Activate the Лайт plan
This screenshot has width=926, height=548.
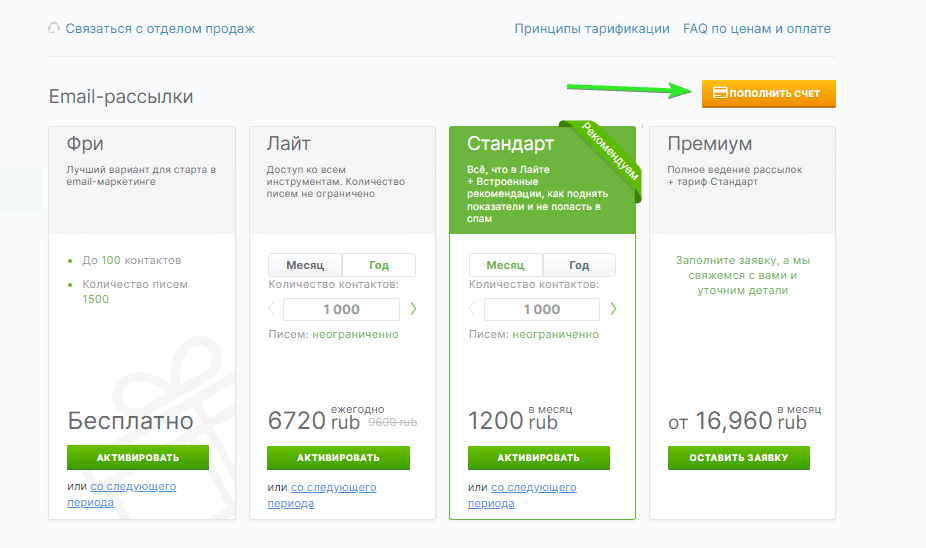338,458
